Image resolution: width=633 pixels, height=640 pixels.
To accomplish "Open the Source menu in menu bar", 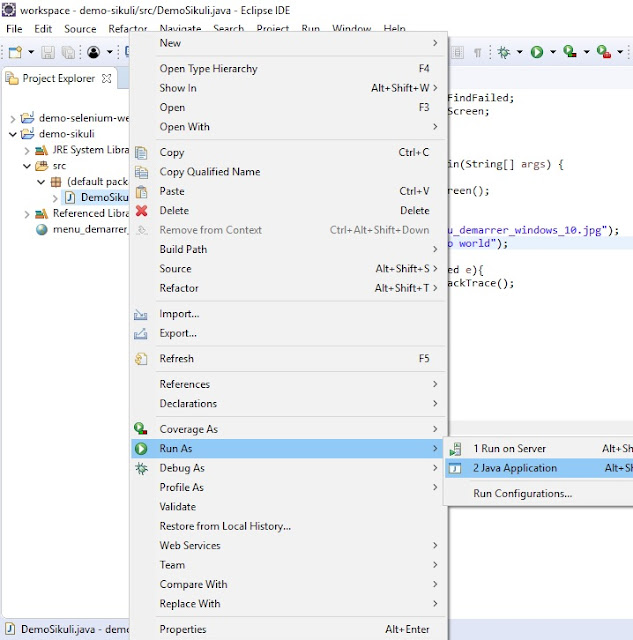I will tap(80, 29).
